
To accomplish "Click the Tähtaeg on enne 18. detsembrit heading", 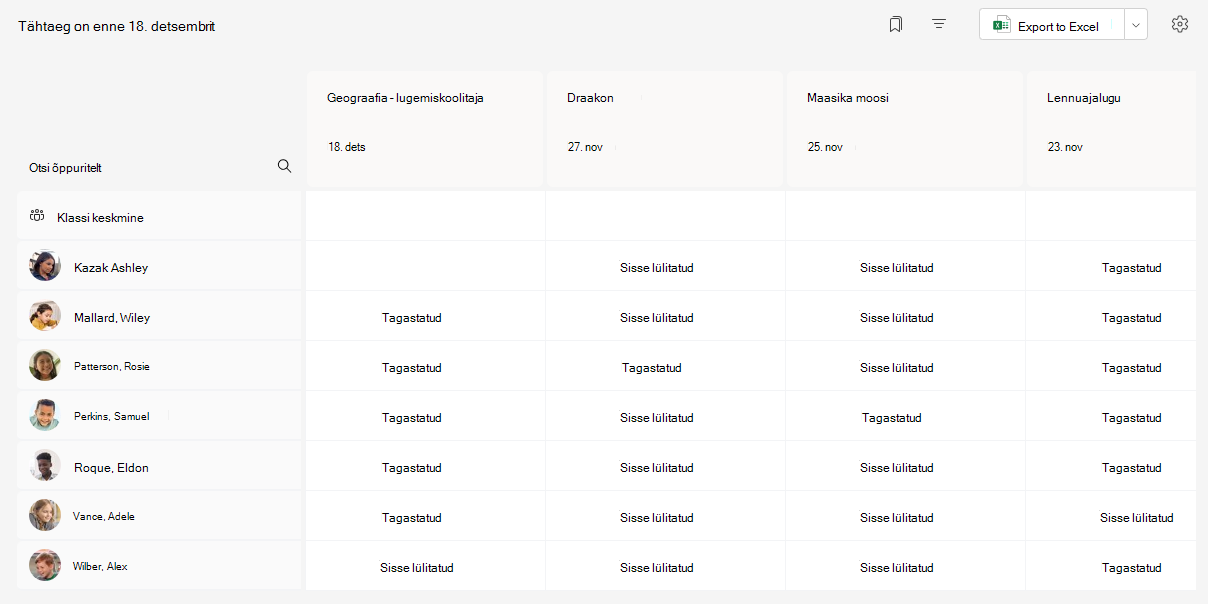I will [x=116, y=26].
